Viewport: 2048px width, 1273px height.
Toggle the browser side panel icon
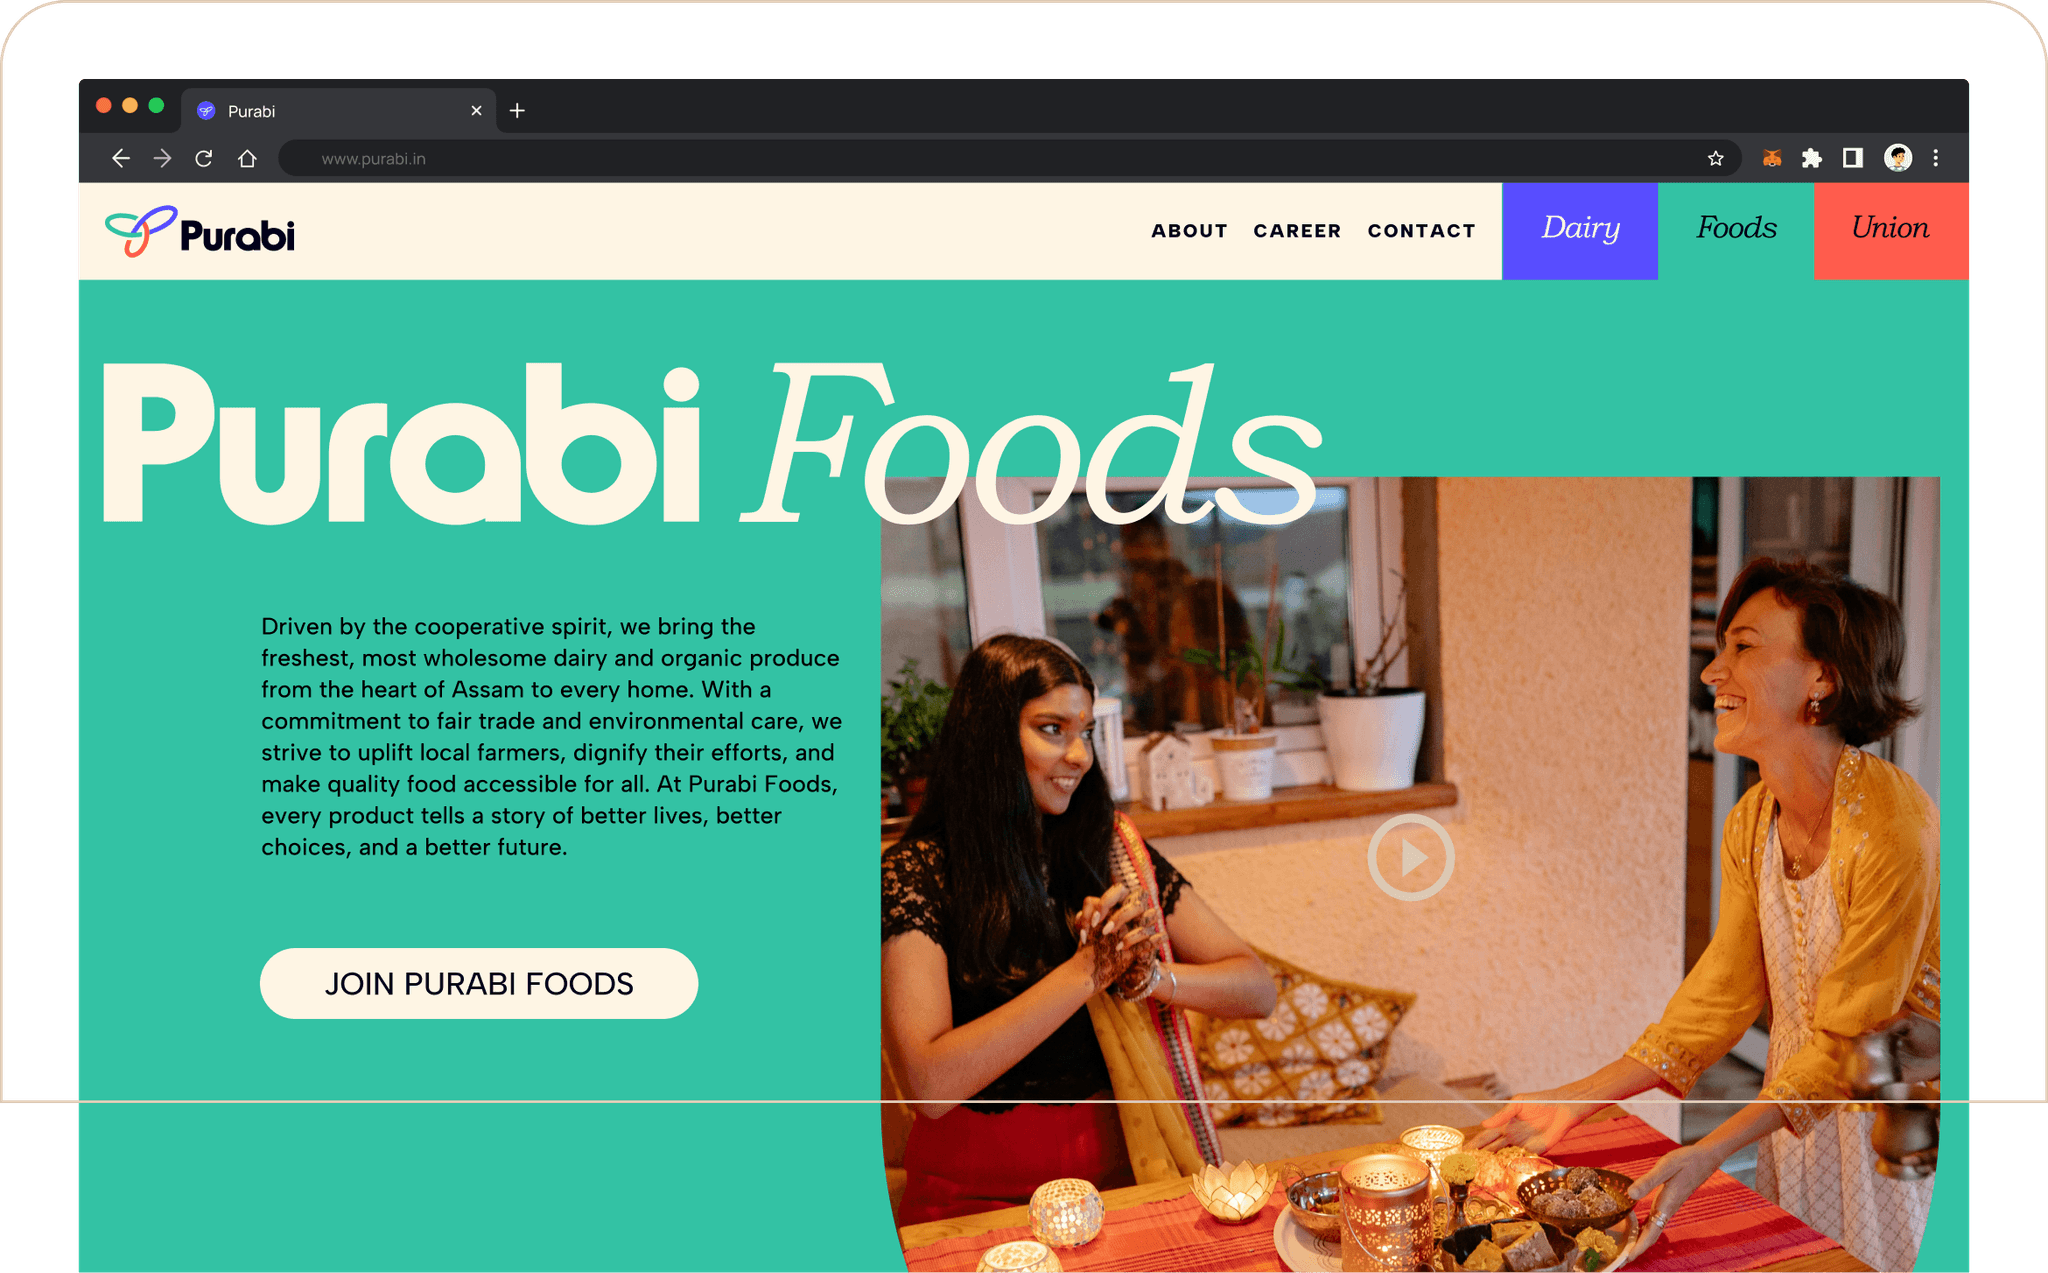(1853, 158)
